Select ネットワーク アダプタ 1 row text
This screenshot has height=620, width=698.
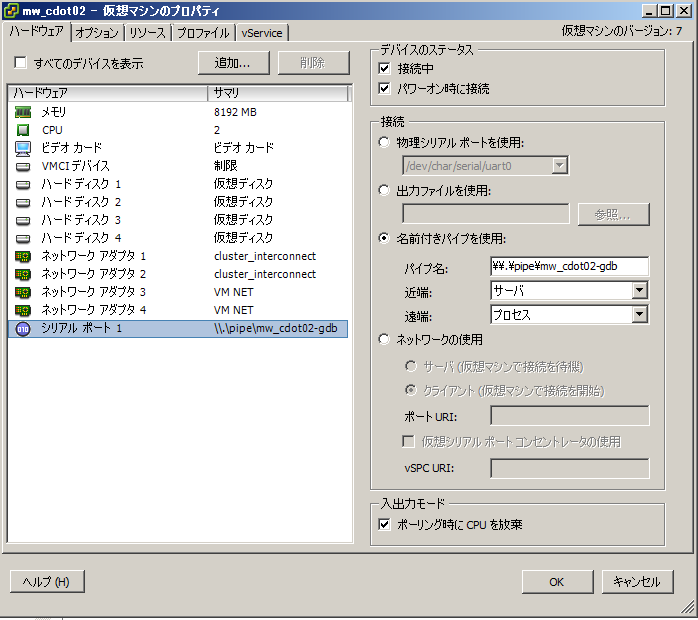[93, 256]
